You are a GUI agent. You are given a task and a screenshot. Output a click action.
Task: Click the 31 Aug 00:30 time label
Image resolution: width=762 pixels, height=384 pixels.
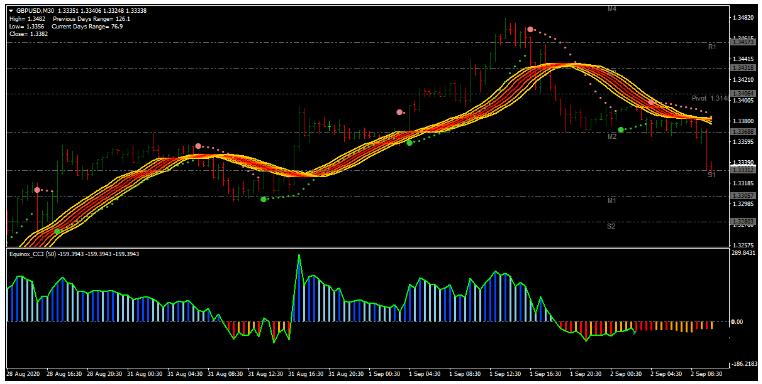point(145,374)
